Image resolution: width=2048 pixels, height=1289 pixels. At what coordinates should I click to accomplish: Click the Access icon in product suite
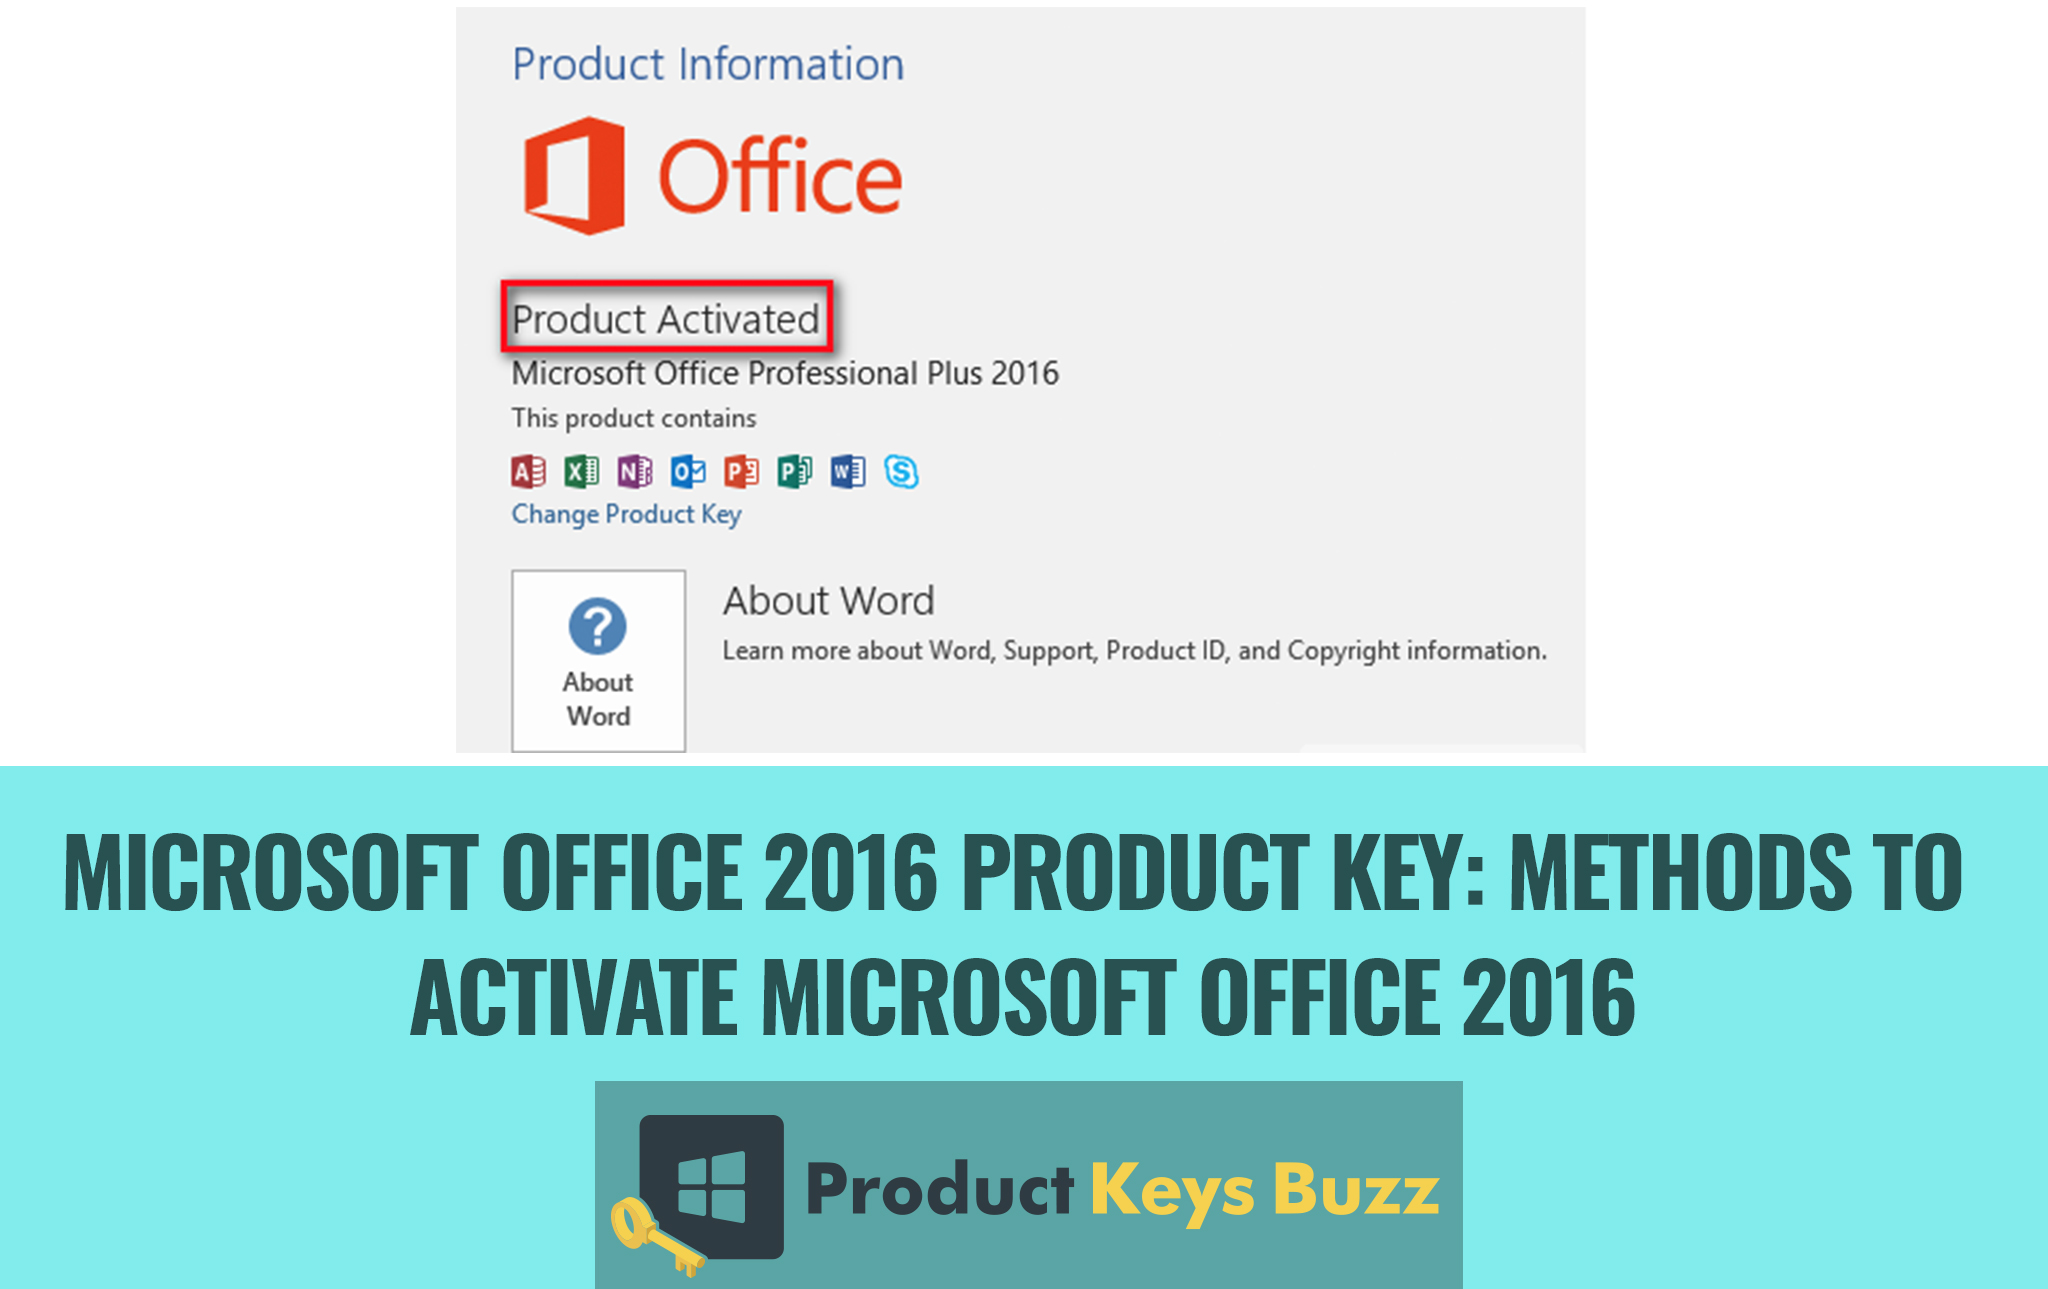point(530,471)
